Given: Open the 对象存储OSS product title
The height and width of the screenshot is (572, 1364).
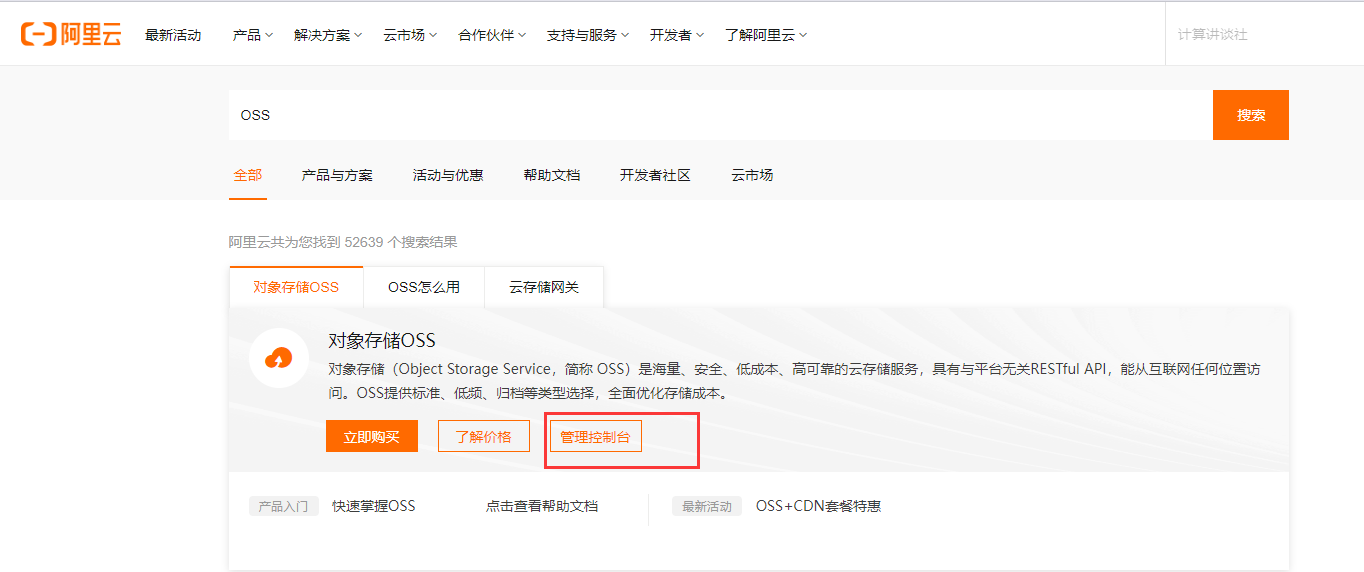Looking at the screenshot, I should click(382, 341).
